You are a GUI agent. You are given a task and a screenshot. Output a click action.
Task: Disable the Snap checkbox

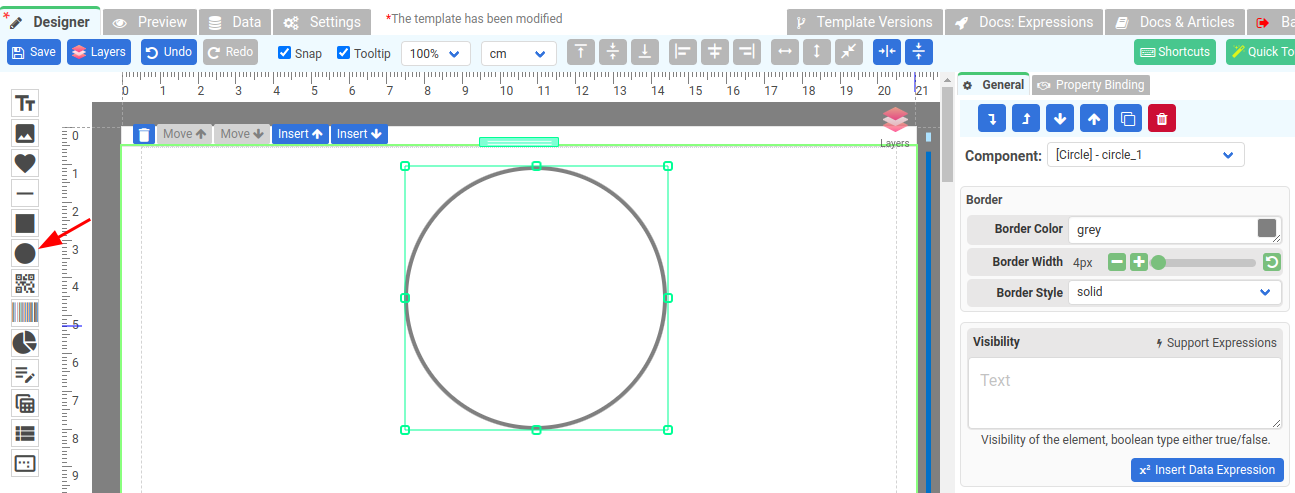pos(285,53)
